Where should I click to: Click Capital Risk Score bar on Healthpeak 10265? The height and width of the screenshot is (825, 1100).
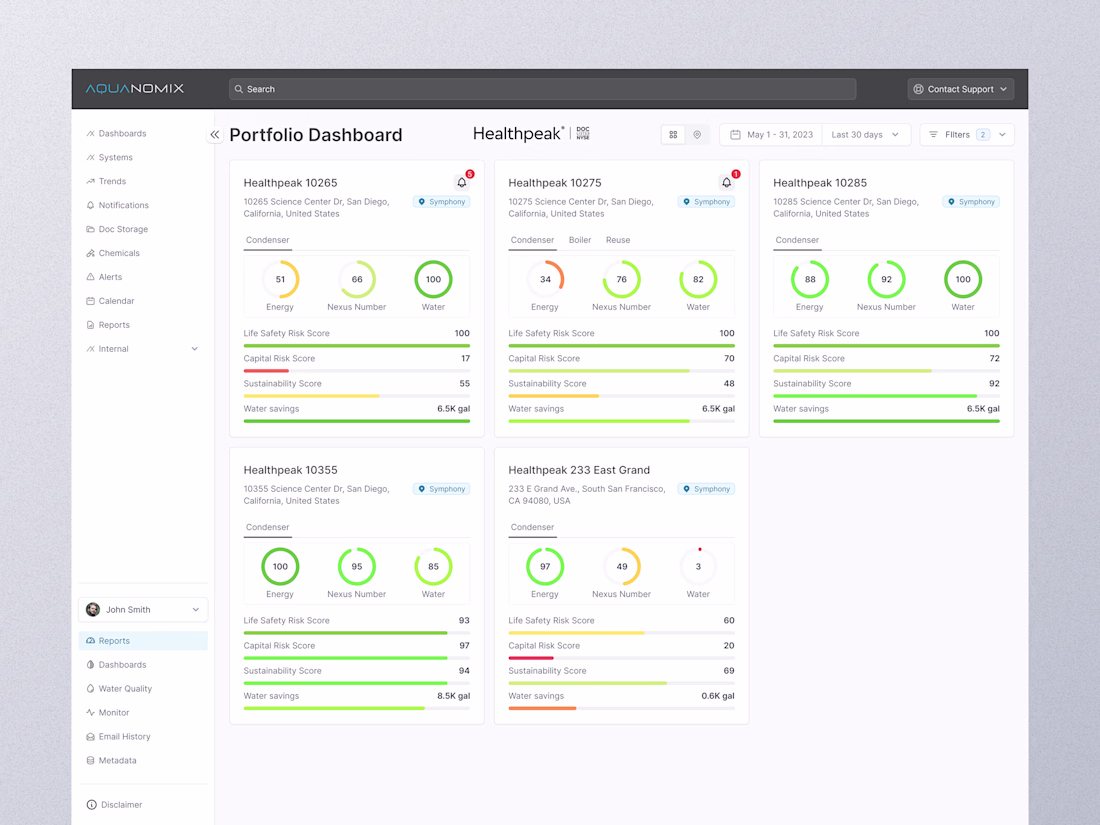pos(356,370)
